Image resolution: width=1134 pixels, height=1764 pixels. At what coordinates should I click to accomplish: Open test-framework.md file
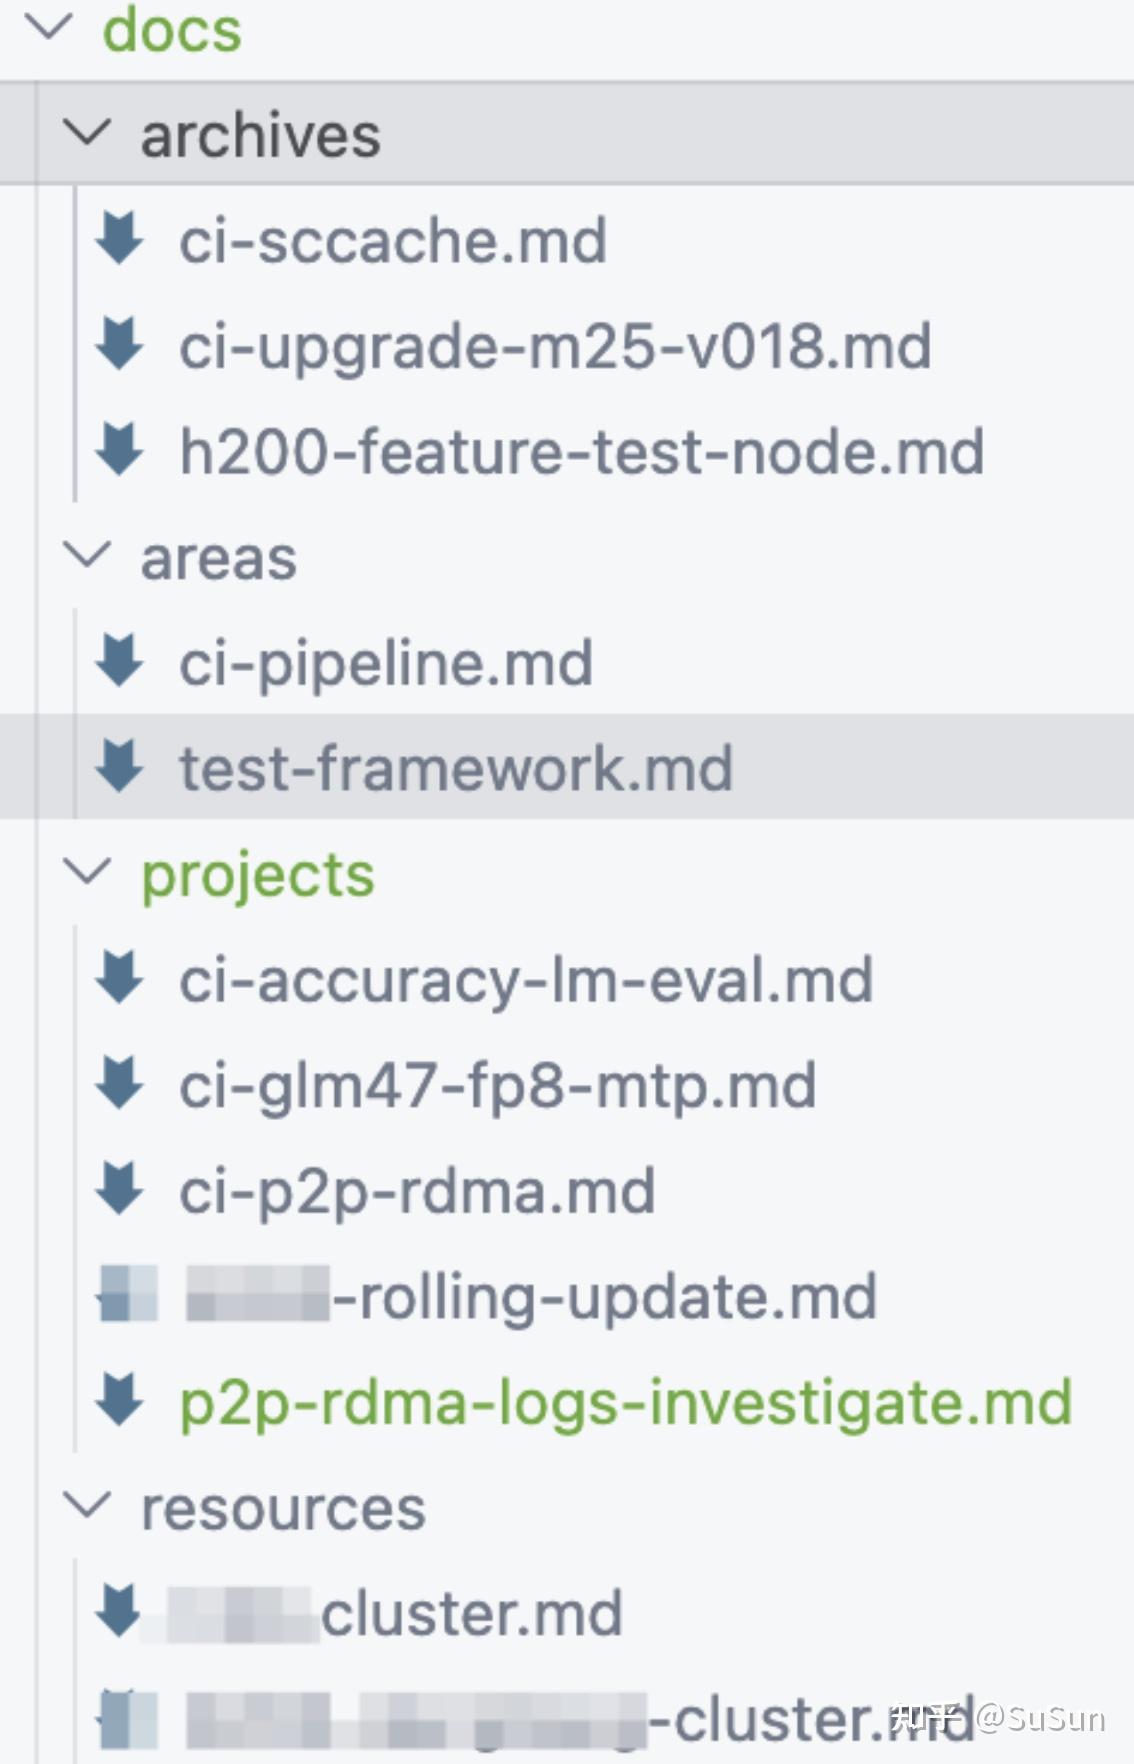pos(456,768)
